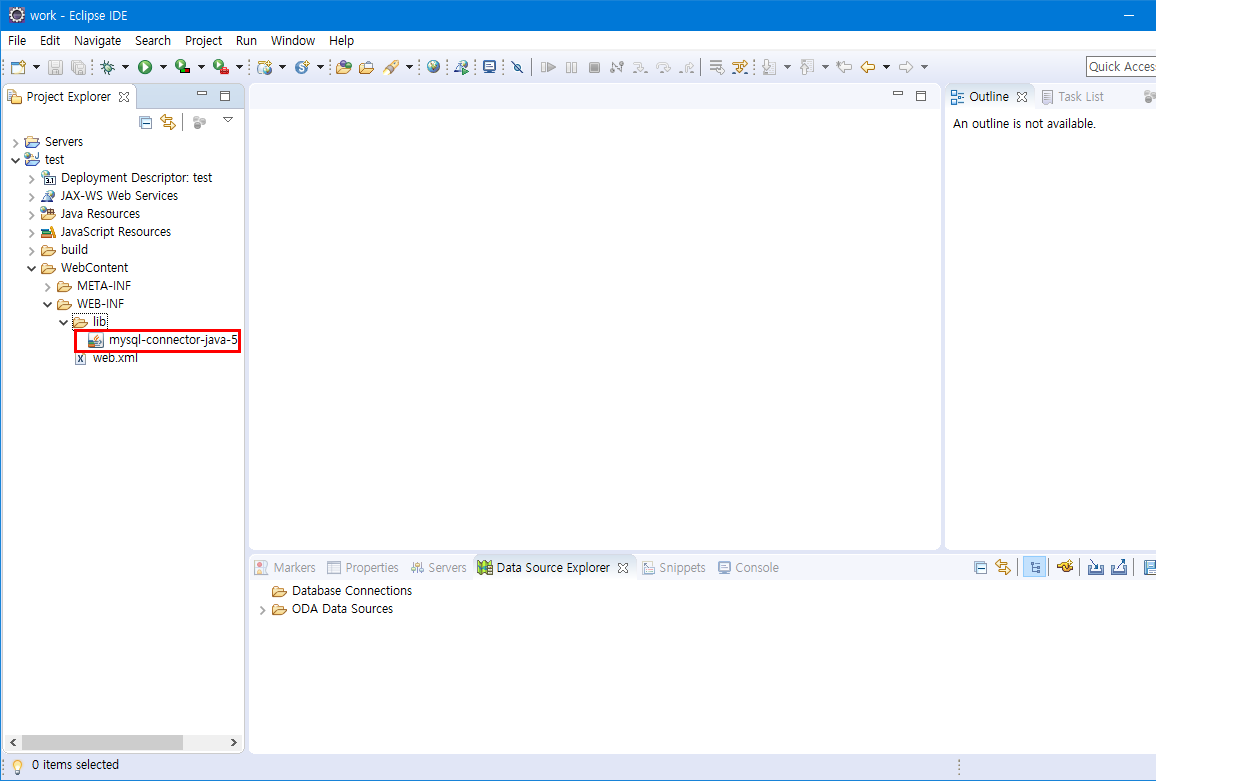
Task: Click the Open Console monitor icon
Action: pos(489,67)
